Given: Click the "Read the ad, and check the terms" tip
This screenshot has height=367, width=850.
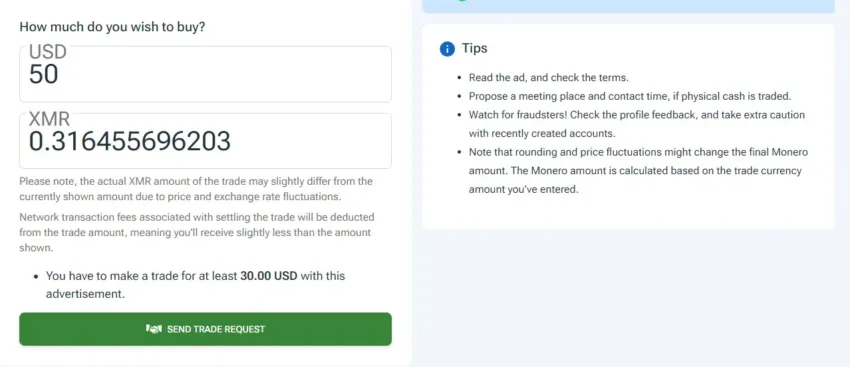Looking at the screenshot, I should click(x=549, y=78).
